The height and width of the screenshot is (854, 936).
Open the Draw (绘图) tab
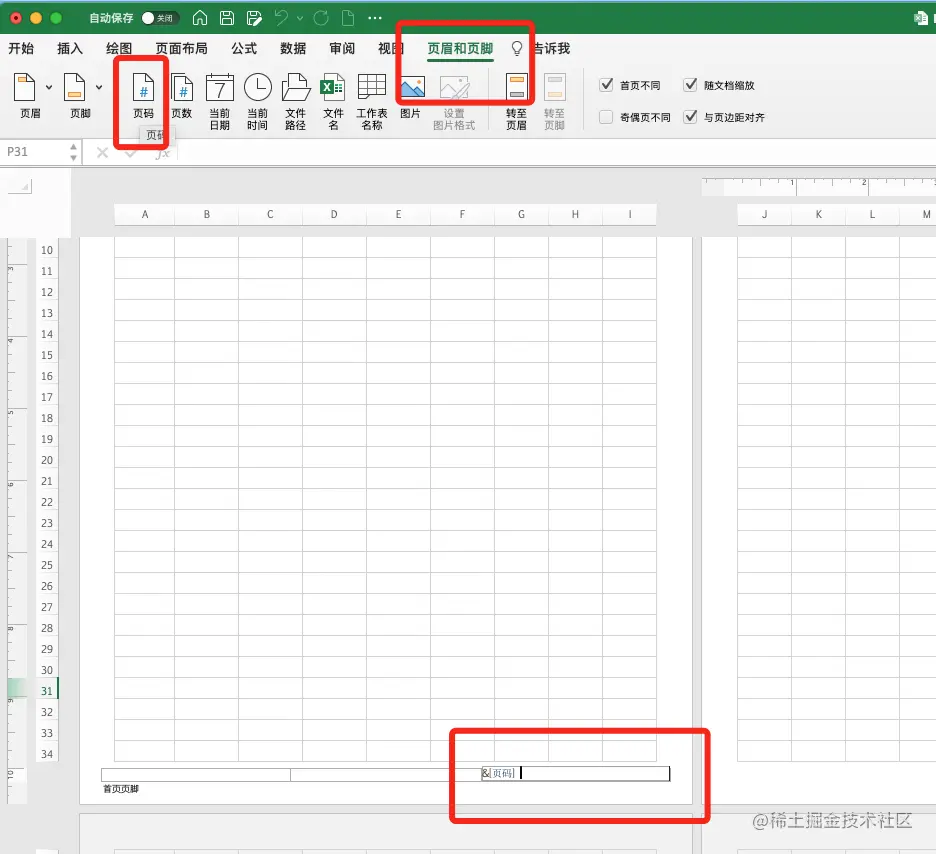click(119, 48)
